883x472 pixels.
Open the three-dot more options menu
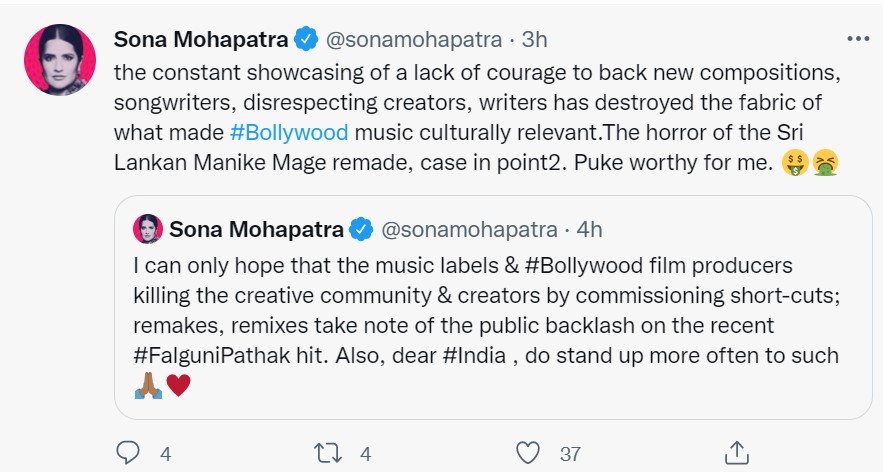[x=858, y=39]
